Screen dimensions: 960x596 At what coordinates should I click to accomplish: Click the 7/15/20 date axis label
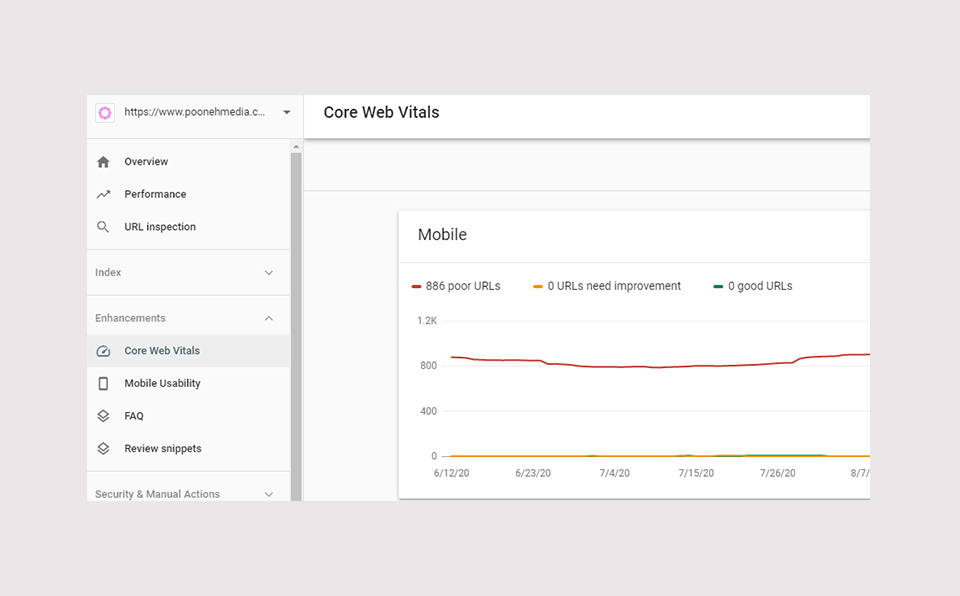(x=696, y=473)
